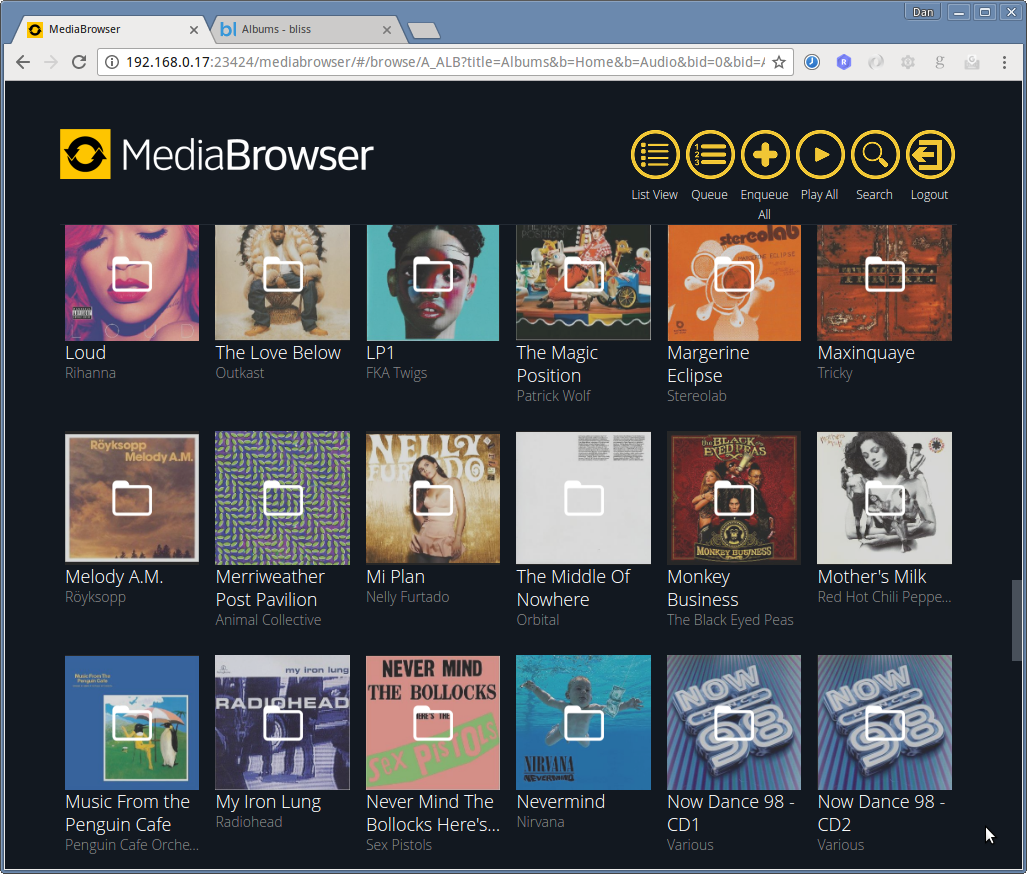This screenshot has width=1027, height=874.
Task: Click the purple R extension icon
Action: pos(844,62)
